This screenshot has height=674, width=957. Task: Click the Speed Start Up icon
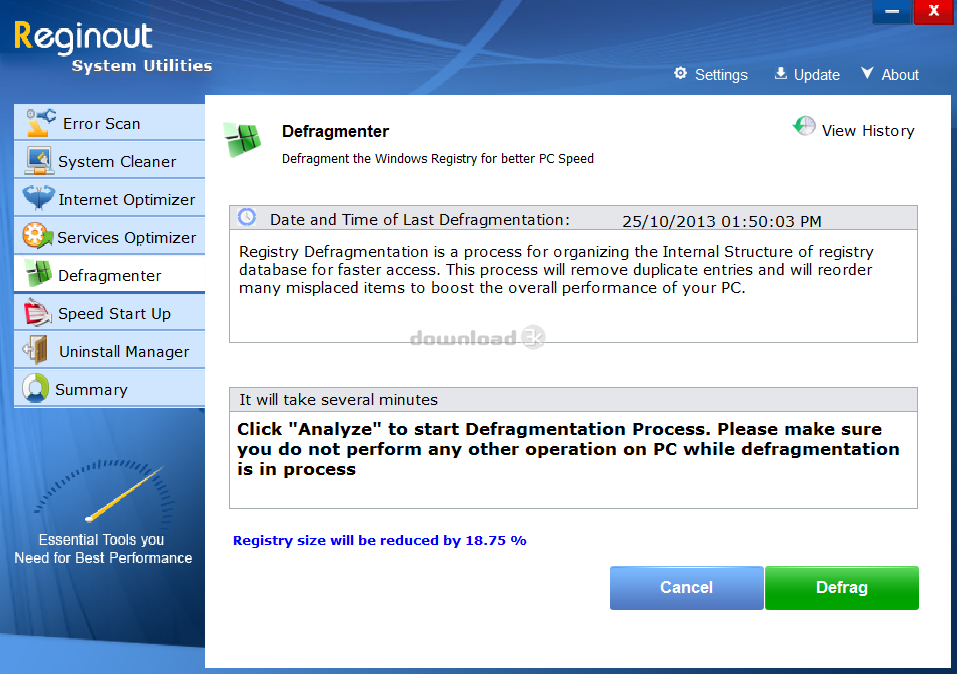click(38, 313)
